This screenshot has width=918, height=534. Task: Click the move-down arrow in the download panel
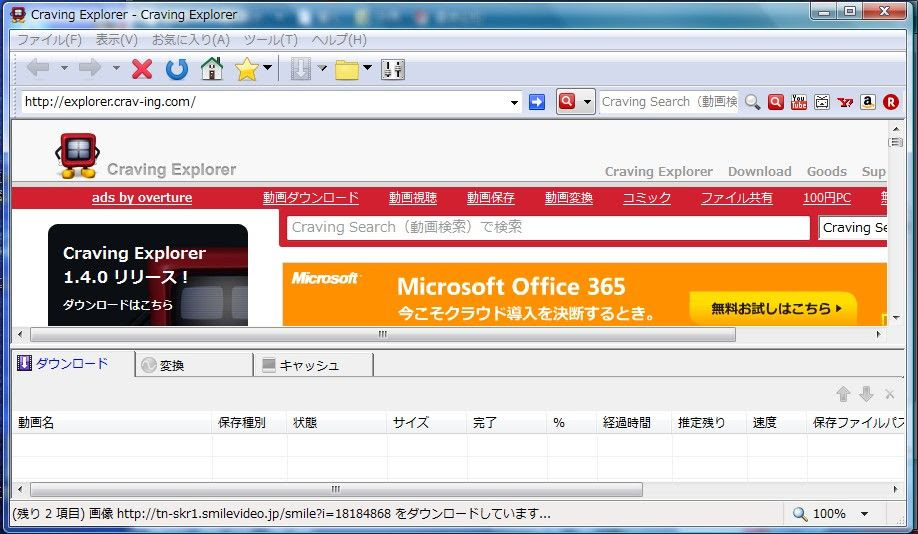[x=866, y=394]
